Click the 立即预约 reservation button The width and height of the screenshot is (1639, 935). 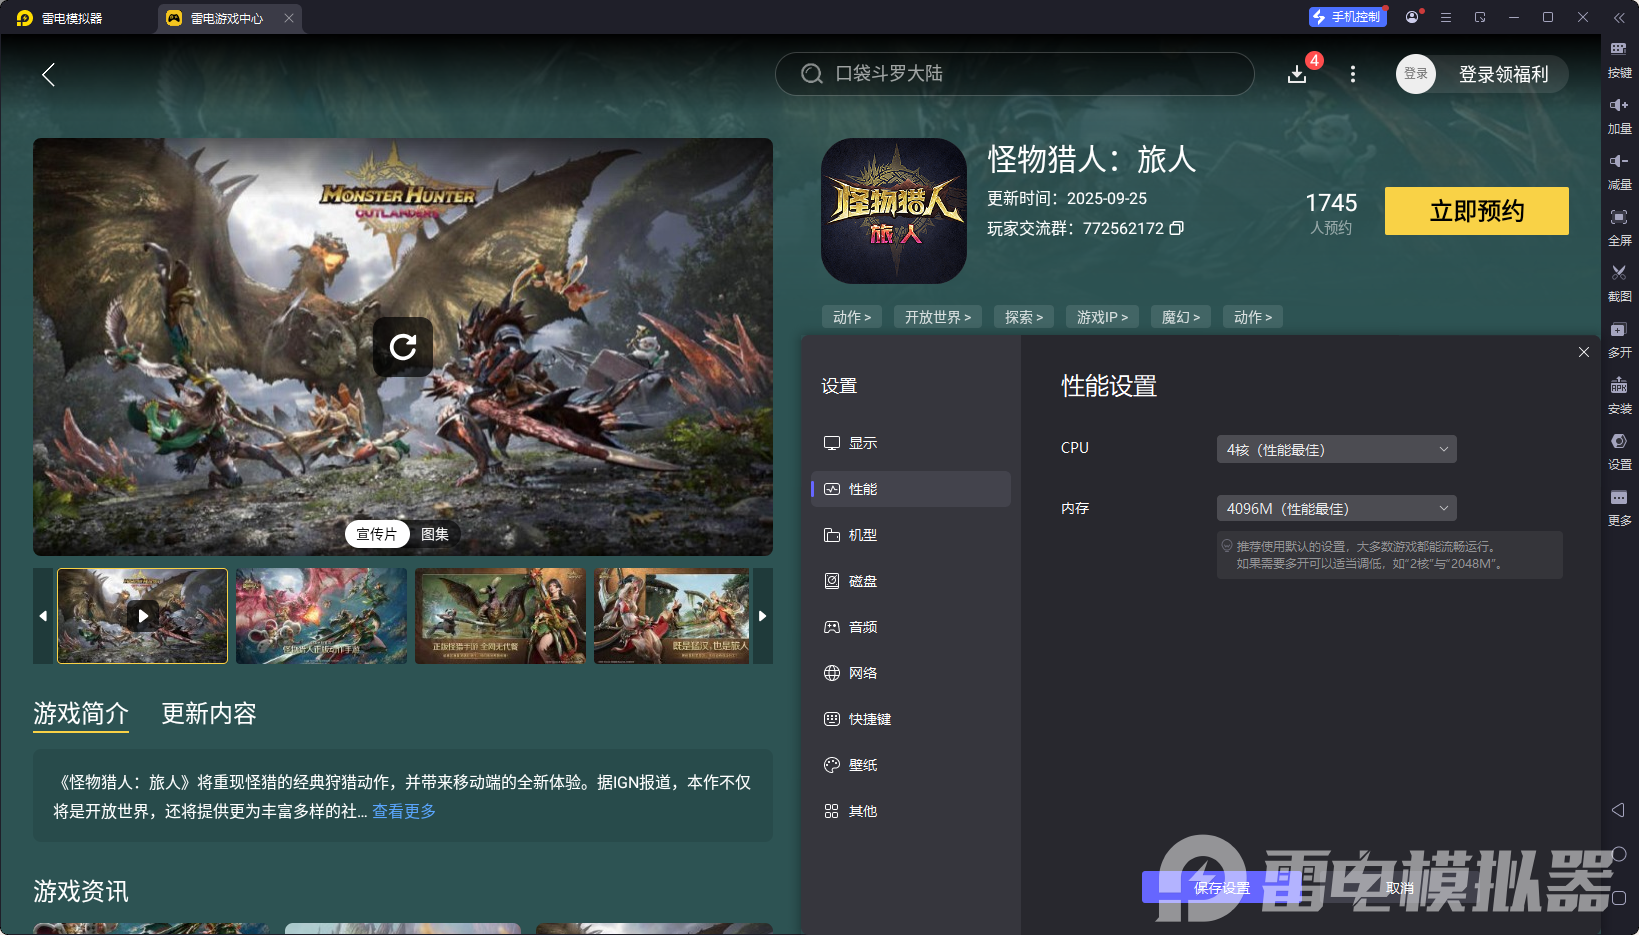click(1476, 211)
